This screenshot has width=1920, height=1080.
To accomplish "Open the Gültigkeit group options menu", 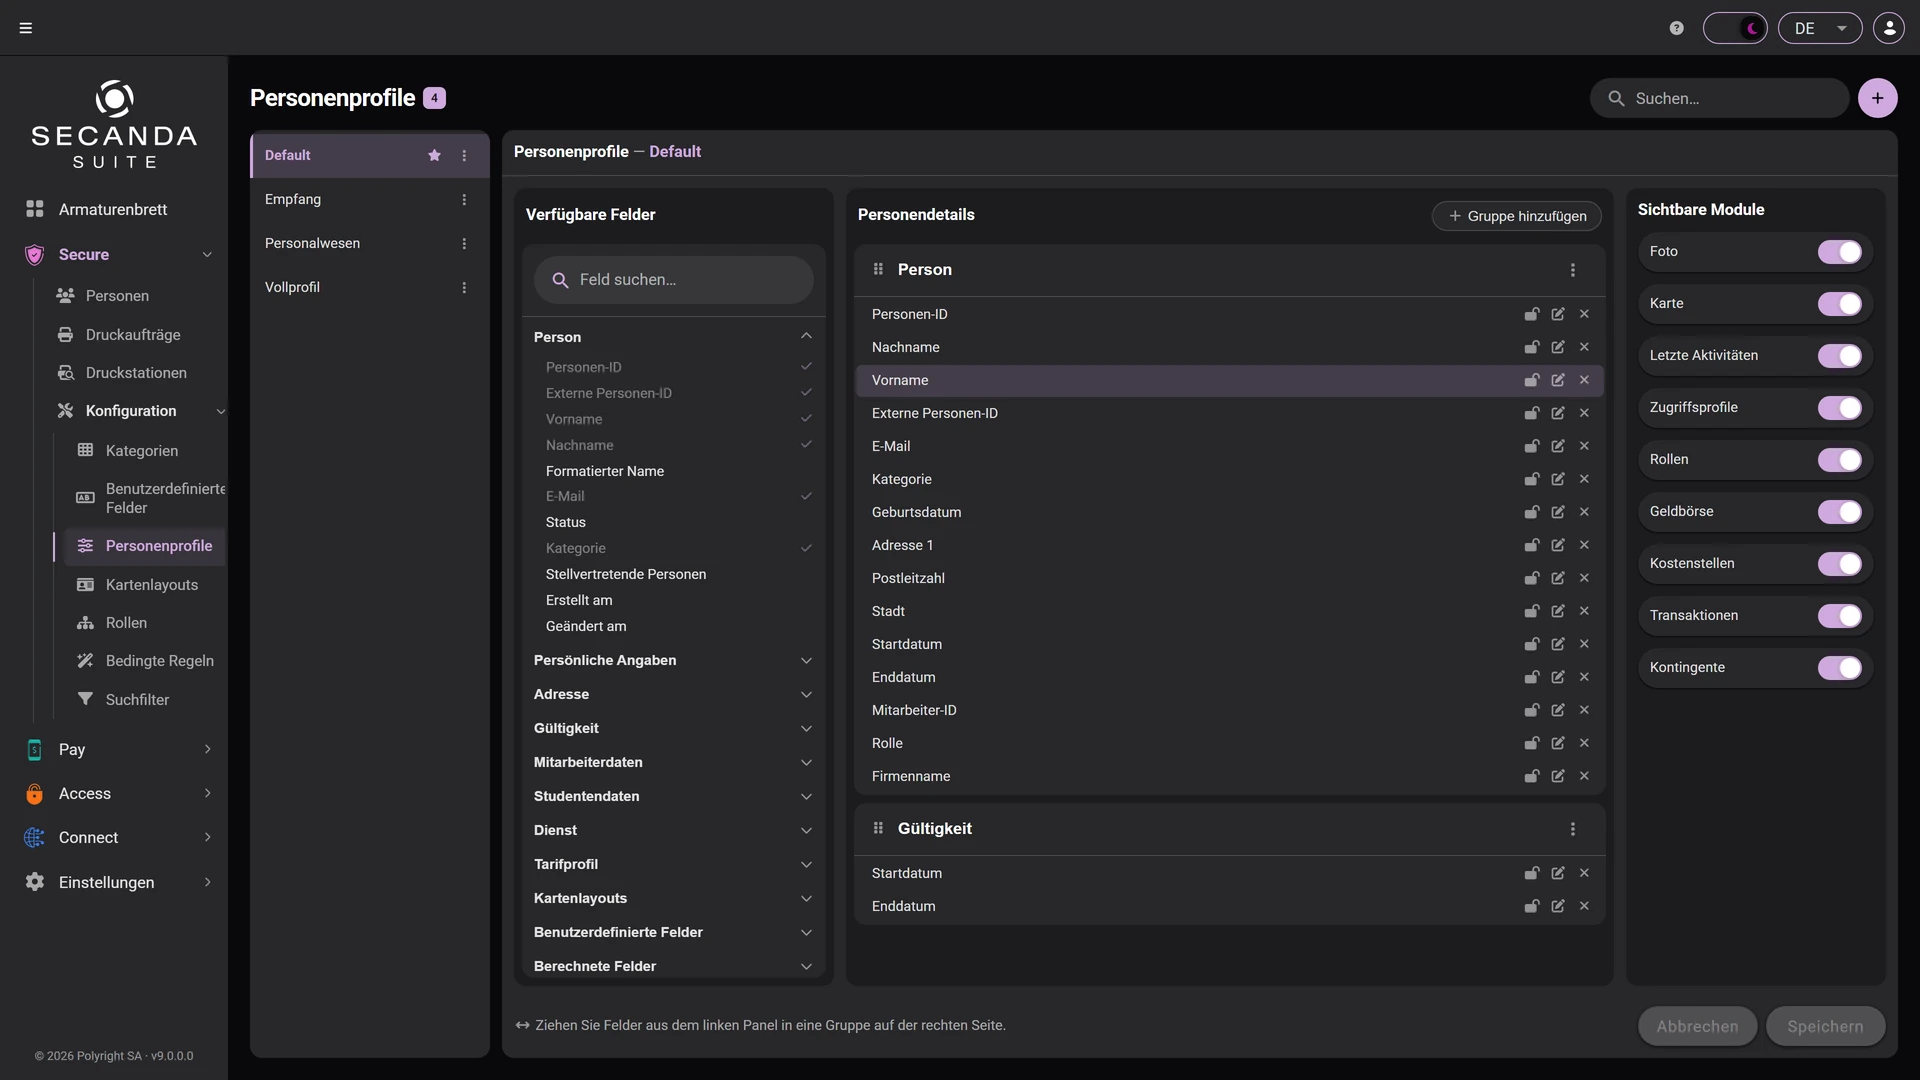I will (x=1573, y=829).
